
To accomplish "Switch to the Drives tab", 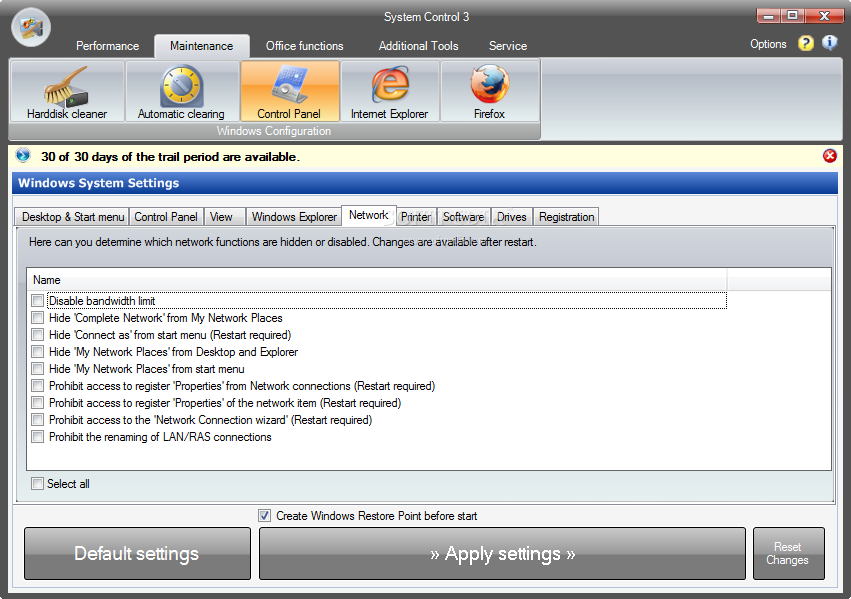I will coord(512,217).
